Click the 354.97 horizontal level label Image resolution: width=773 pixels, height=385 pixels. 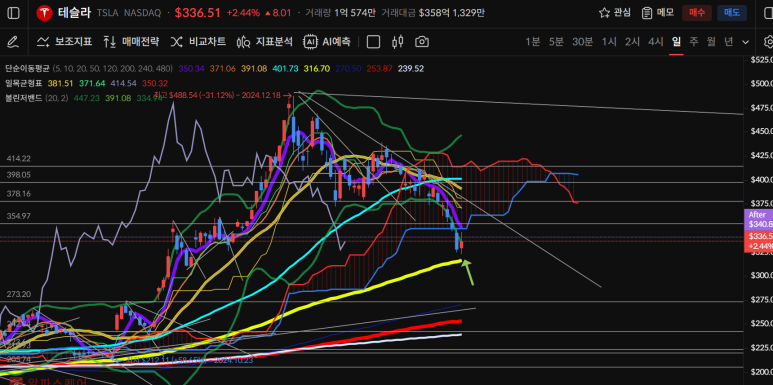19,216
